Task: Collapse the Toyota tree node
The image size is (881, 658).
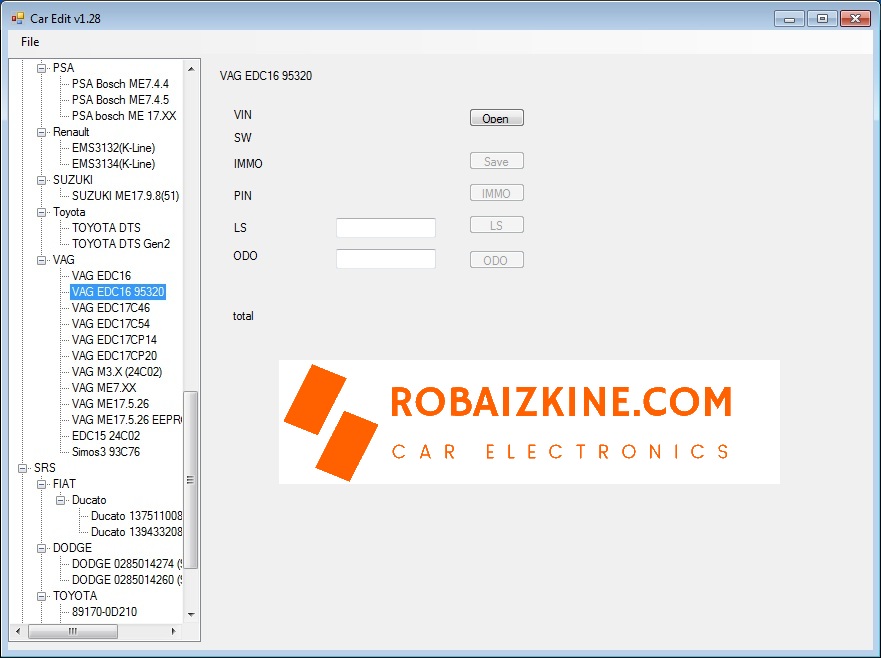Action: (x=42, y=212)
